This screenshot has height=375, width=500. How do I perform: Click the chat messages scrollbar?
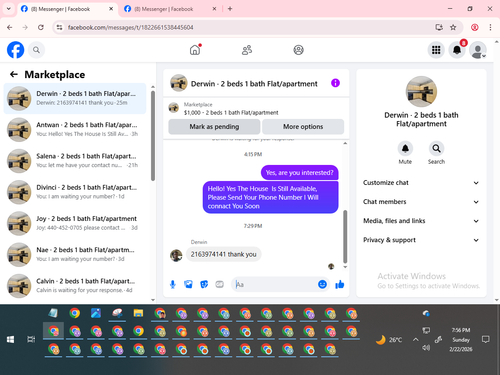pyautogui.click(x=345, y=237)
